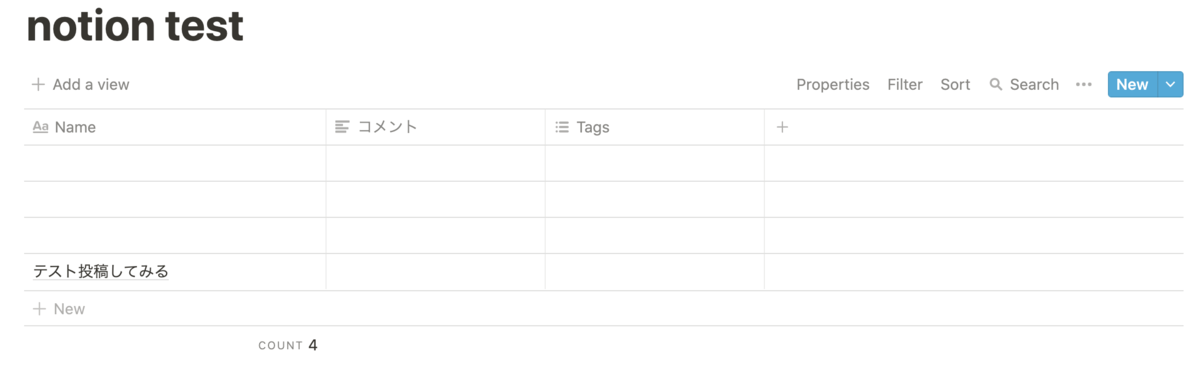The image size is (1200, 369).
Task: Open the three-dots more options menu
Action: point(1083,85)
